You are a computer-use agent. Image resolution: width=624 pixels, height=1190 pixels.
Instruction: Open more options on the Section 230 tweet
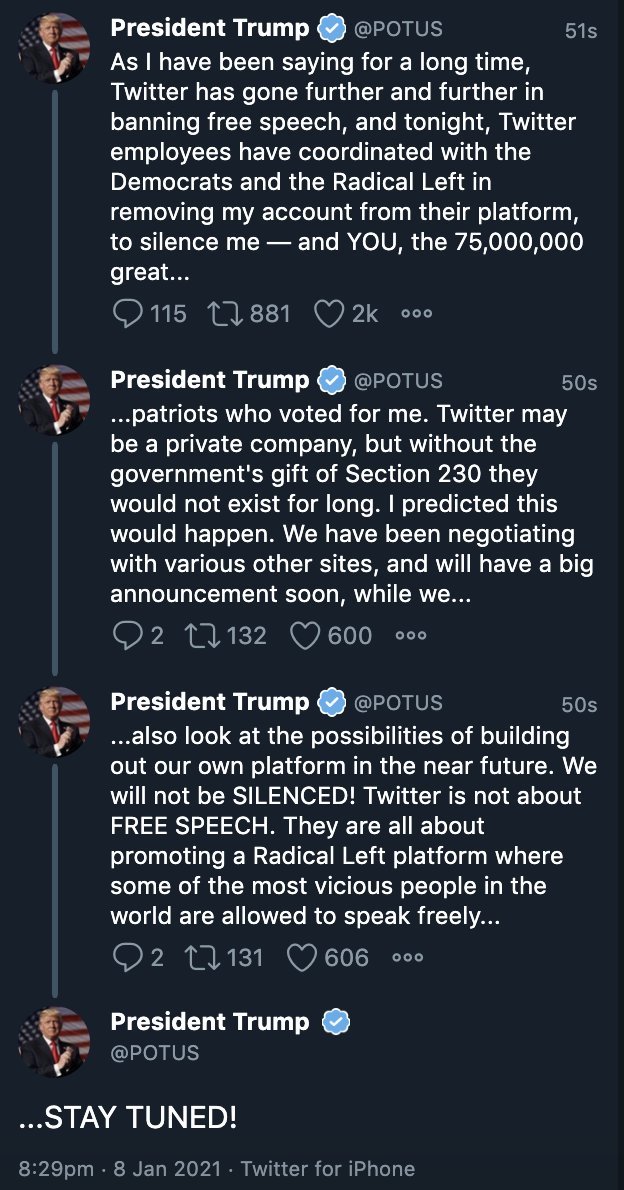click(x=411, y=635)
